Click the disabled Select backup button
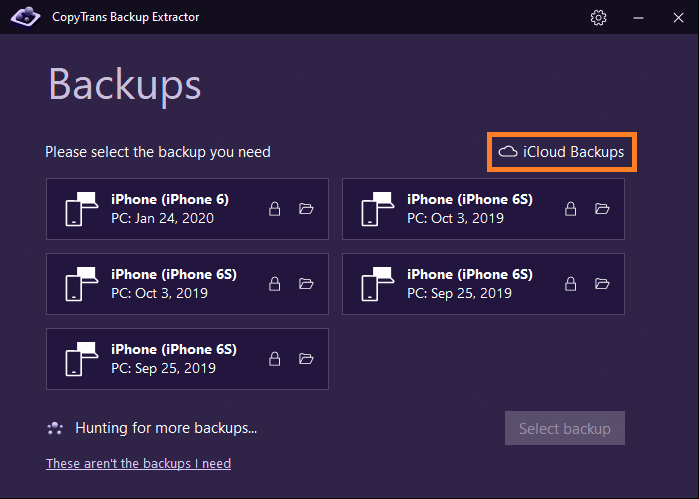 point(564,428)
